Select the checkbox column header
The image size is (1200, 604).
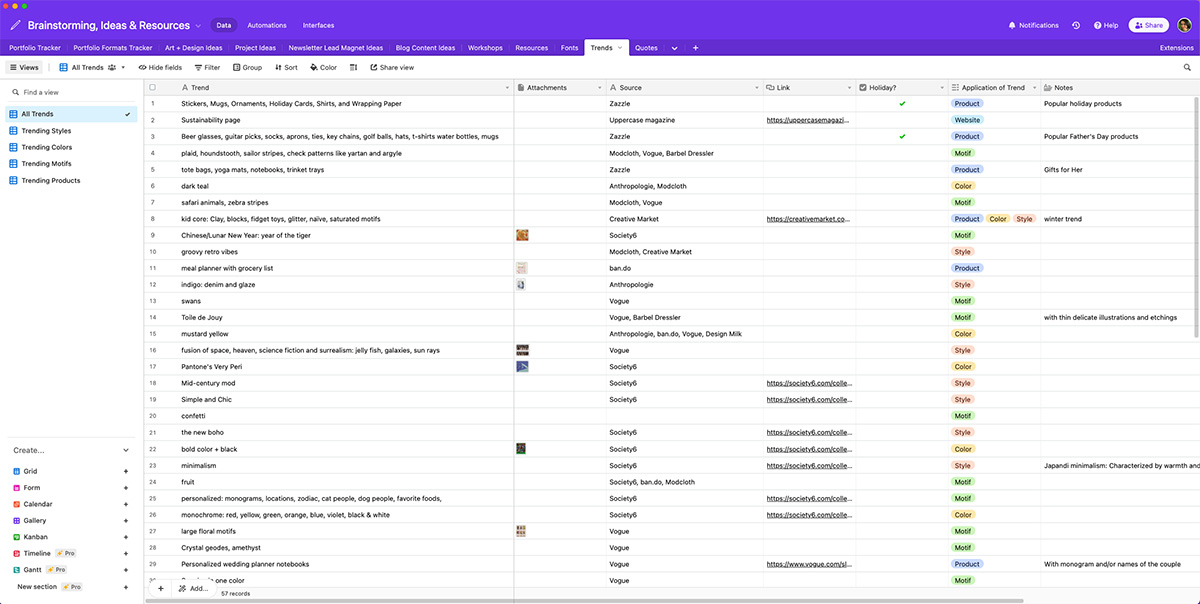click(153, 87)
